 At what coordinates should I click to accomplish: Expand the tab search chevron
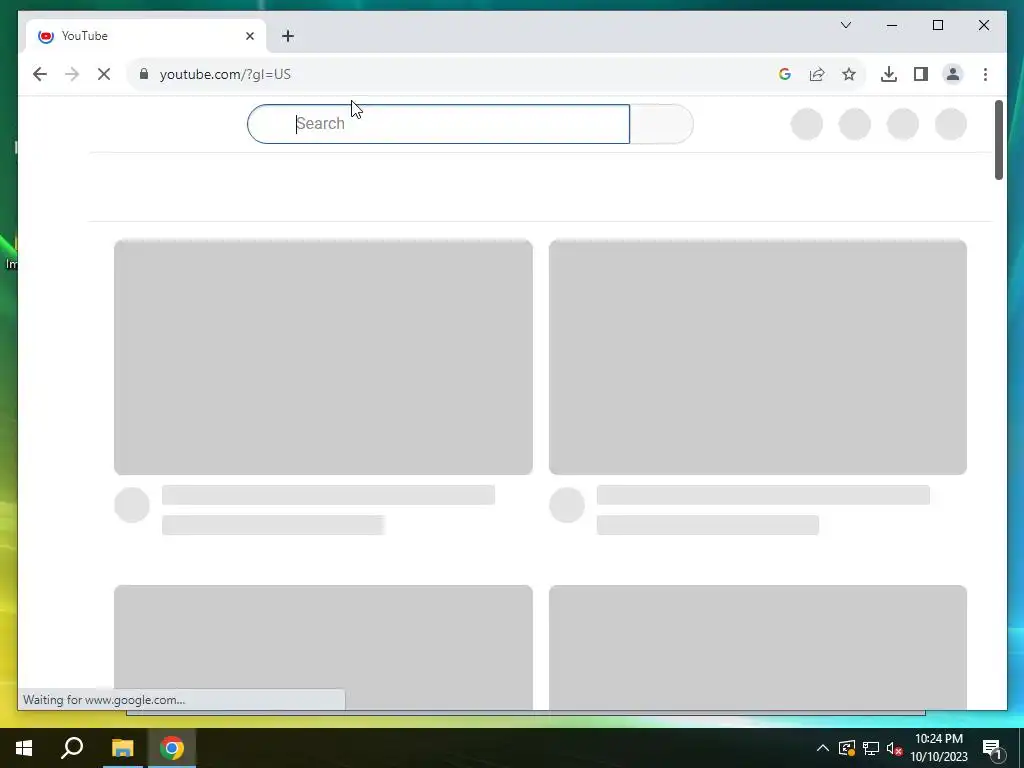pos(846,25)
